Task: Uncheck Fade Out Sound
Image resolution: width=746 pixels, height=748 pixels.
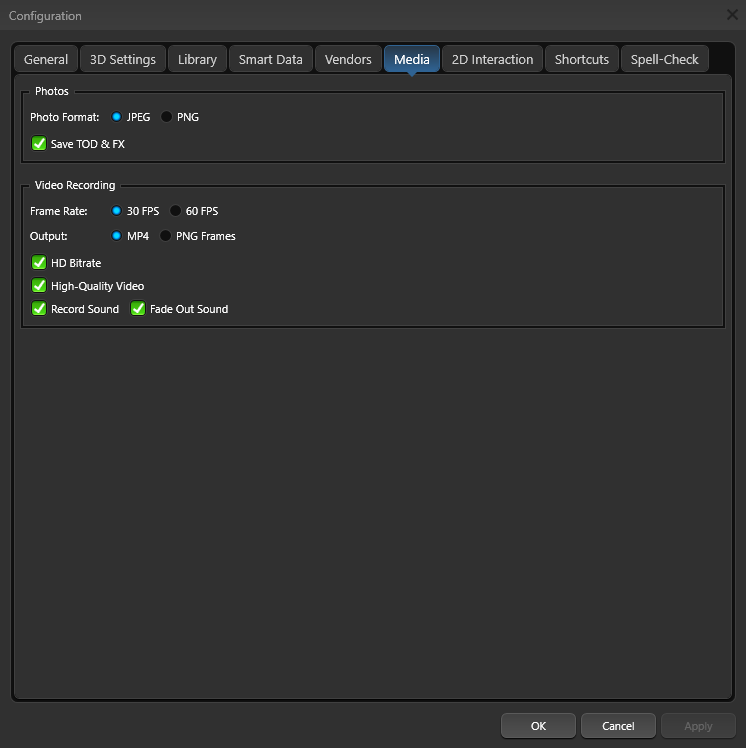Action: [x=139, y=309]
